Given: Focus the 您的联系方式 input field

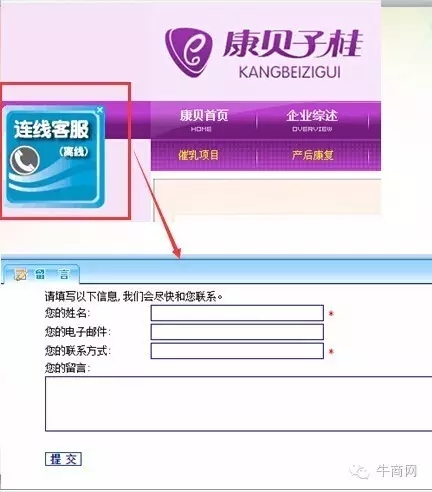Looking at the screenshot, I should point(237,351).
